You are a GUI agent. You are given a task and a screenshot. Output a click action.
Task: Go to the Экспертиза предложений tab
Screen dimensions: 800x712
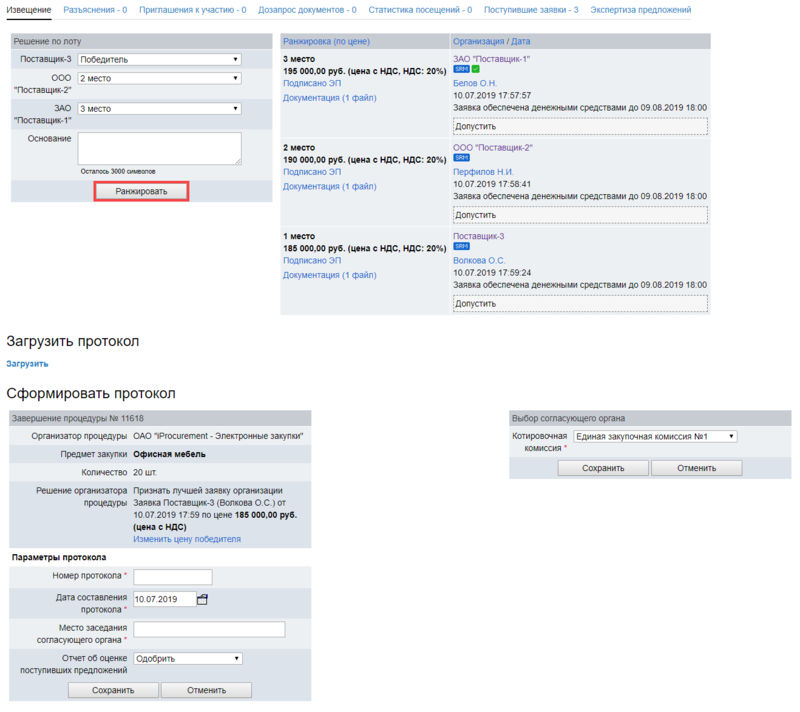tap(640, 10)
